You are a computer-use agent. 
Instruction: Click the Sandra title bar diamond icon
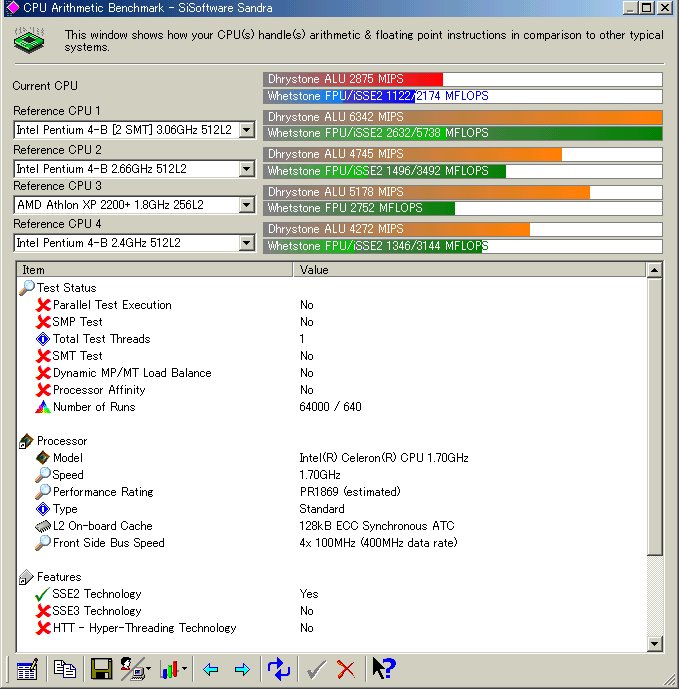(12, 7)
